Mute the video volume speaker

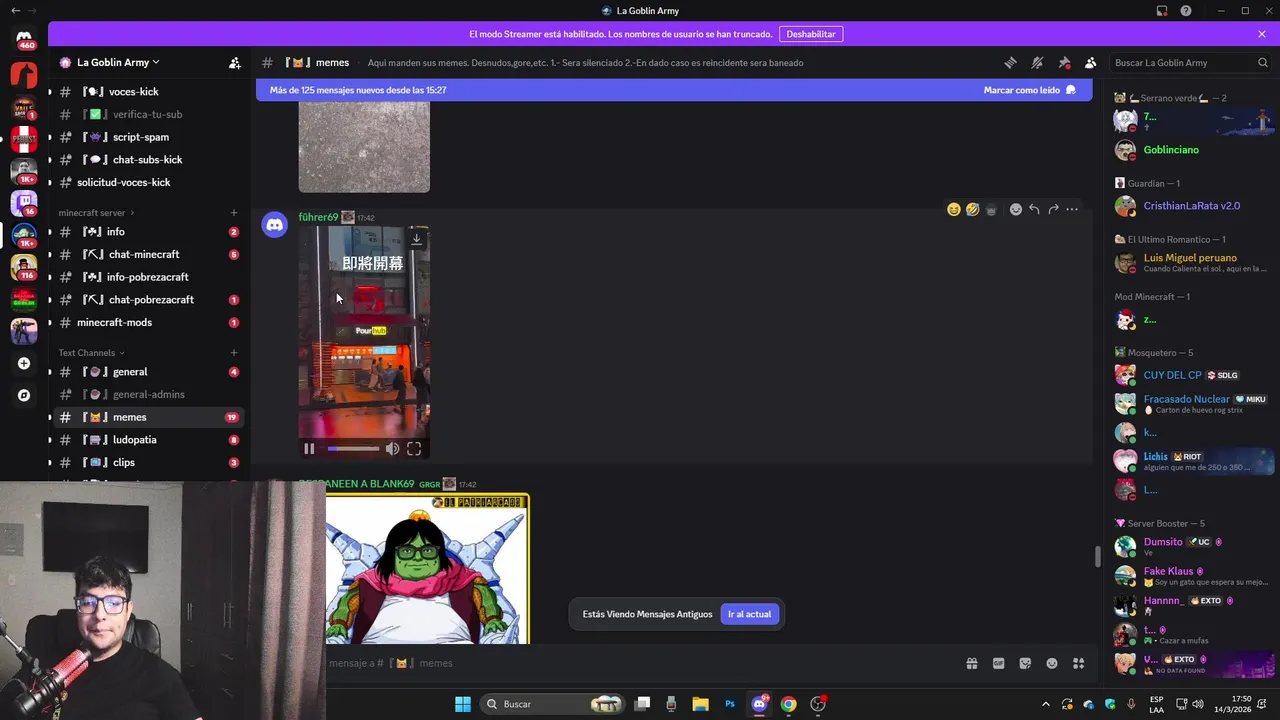point(392,449)
